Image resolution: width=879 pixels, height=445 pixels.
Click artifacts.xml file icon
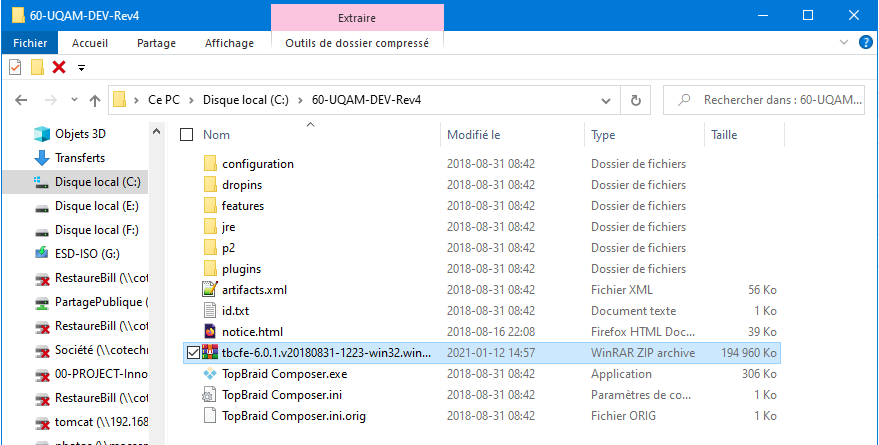[x=209, y=290]
